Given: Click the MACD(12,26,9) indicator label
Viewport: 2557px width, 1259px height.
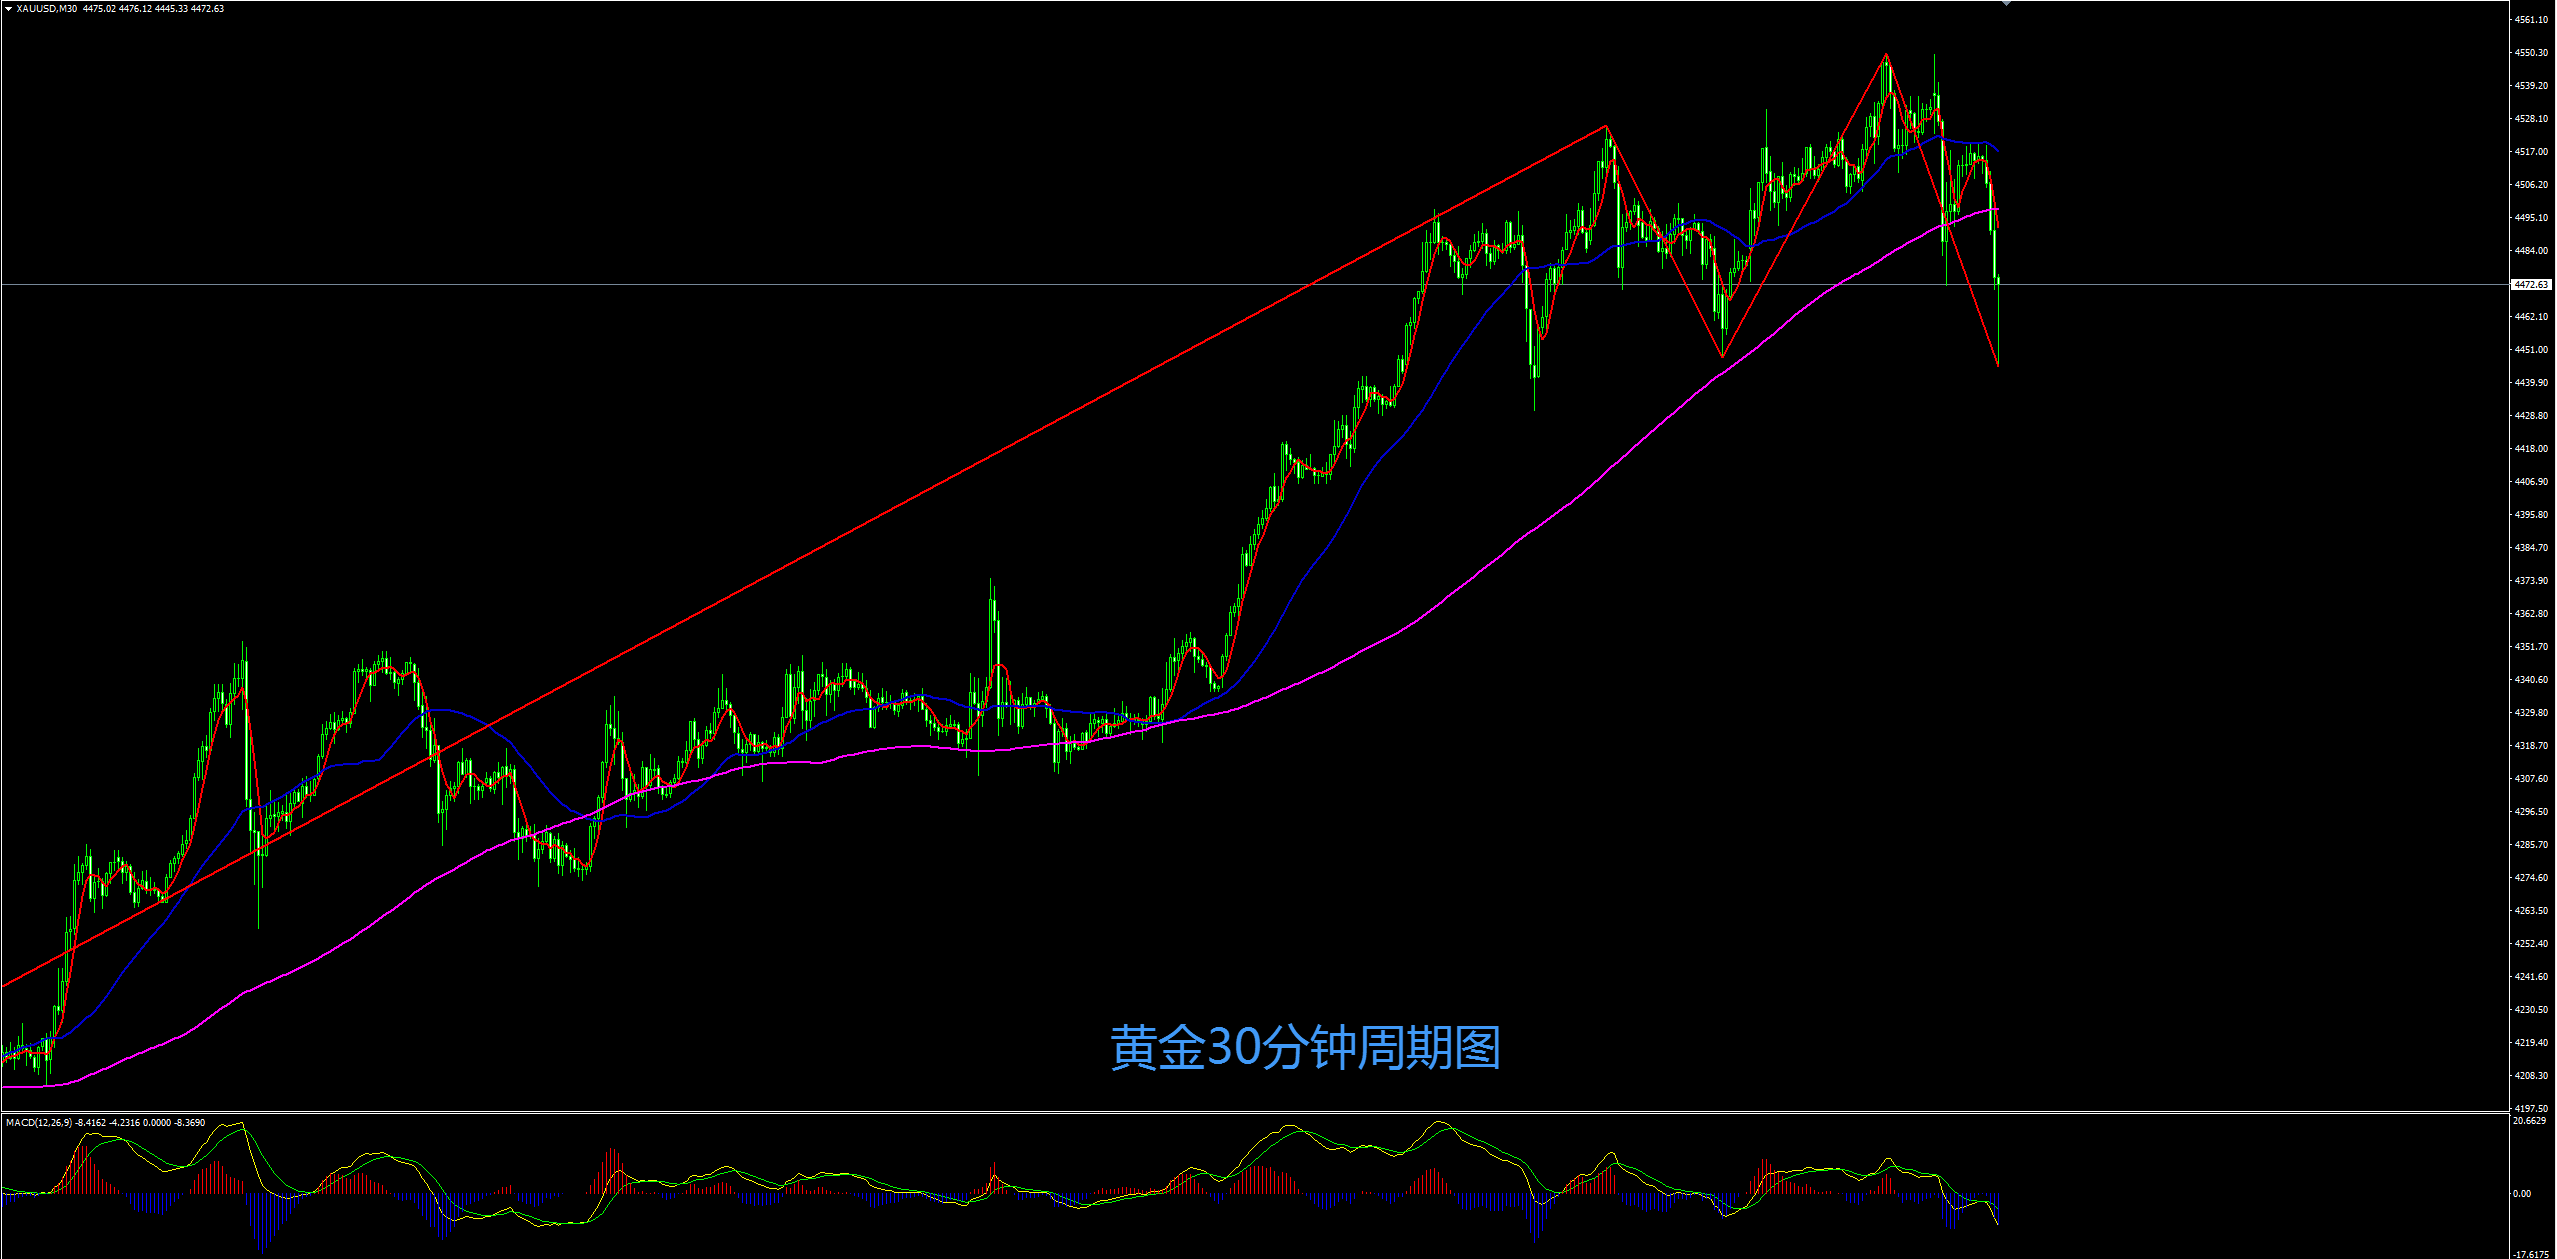Looking at the screenshot, I should coord(39,1123).
